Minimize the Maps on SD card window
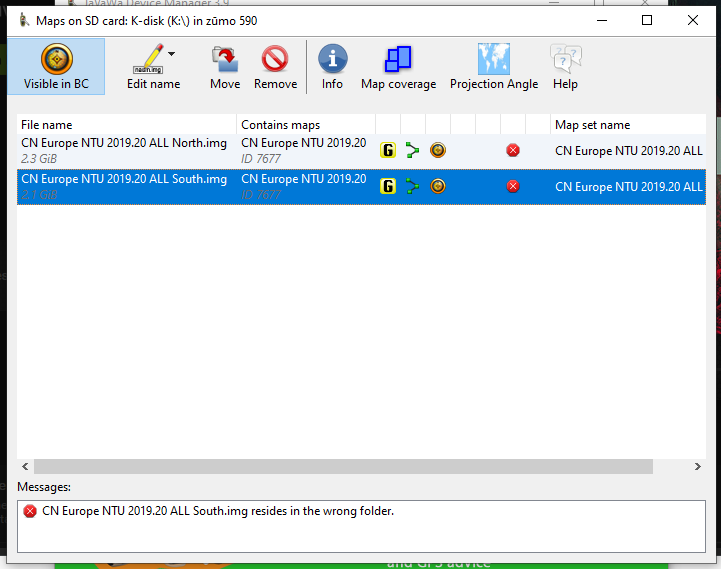This screenshot has height=569, width=721. pyautogui.click(x=602, y=20)
